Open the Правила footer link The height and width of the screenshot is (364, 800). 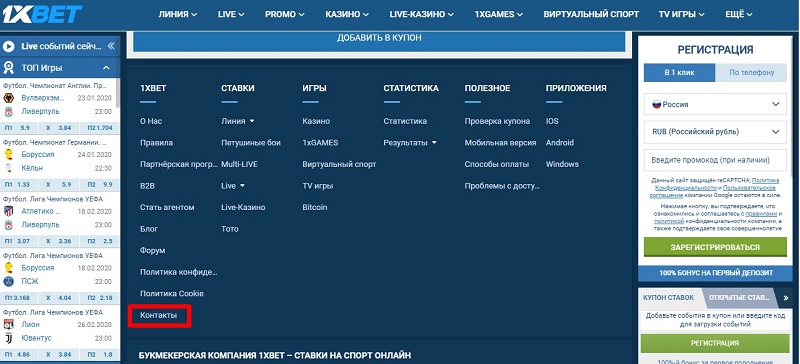(156, 143)
